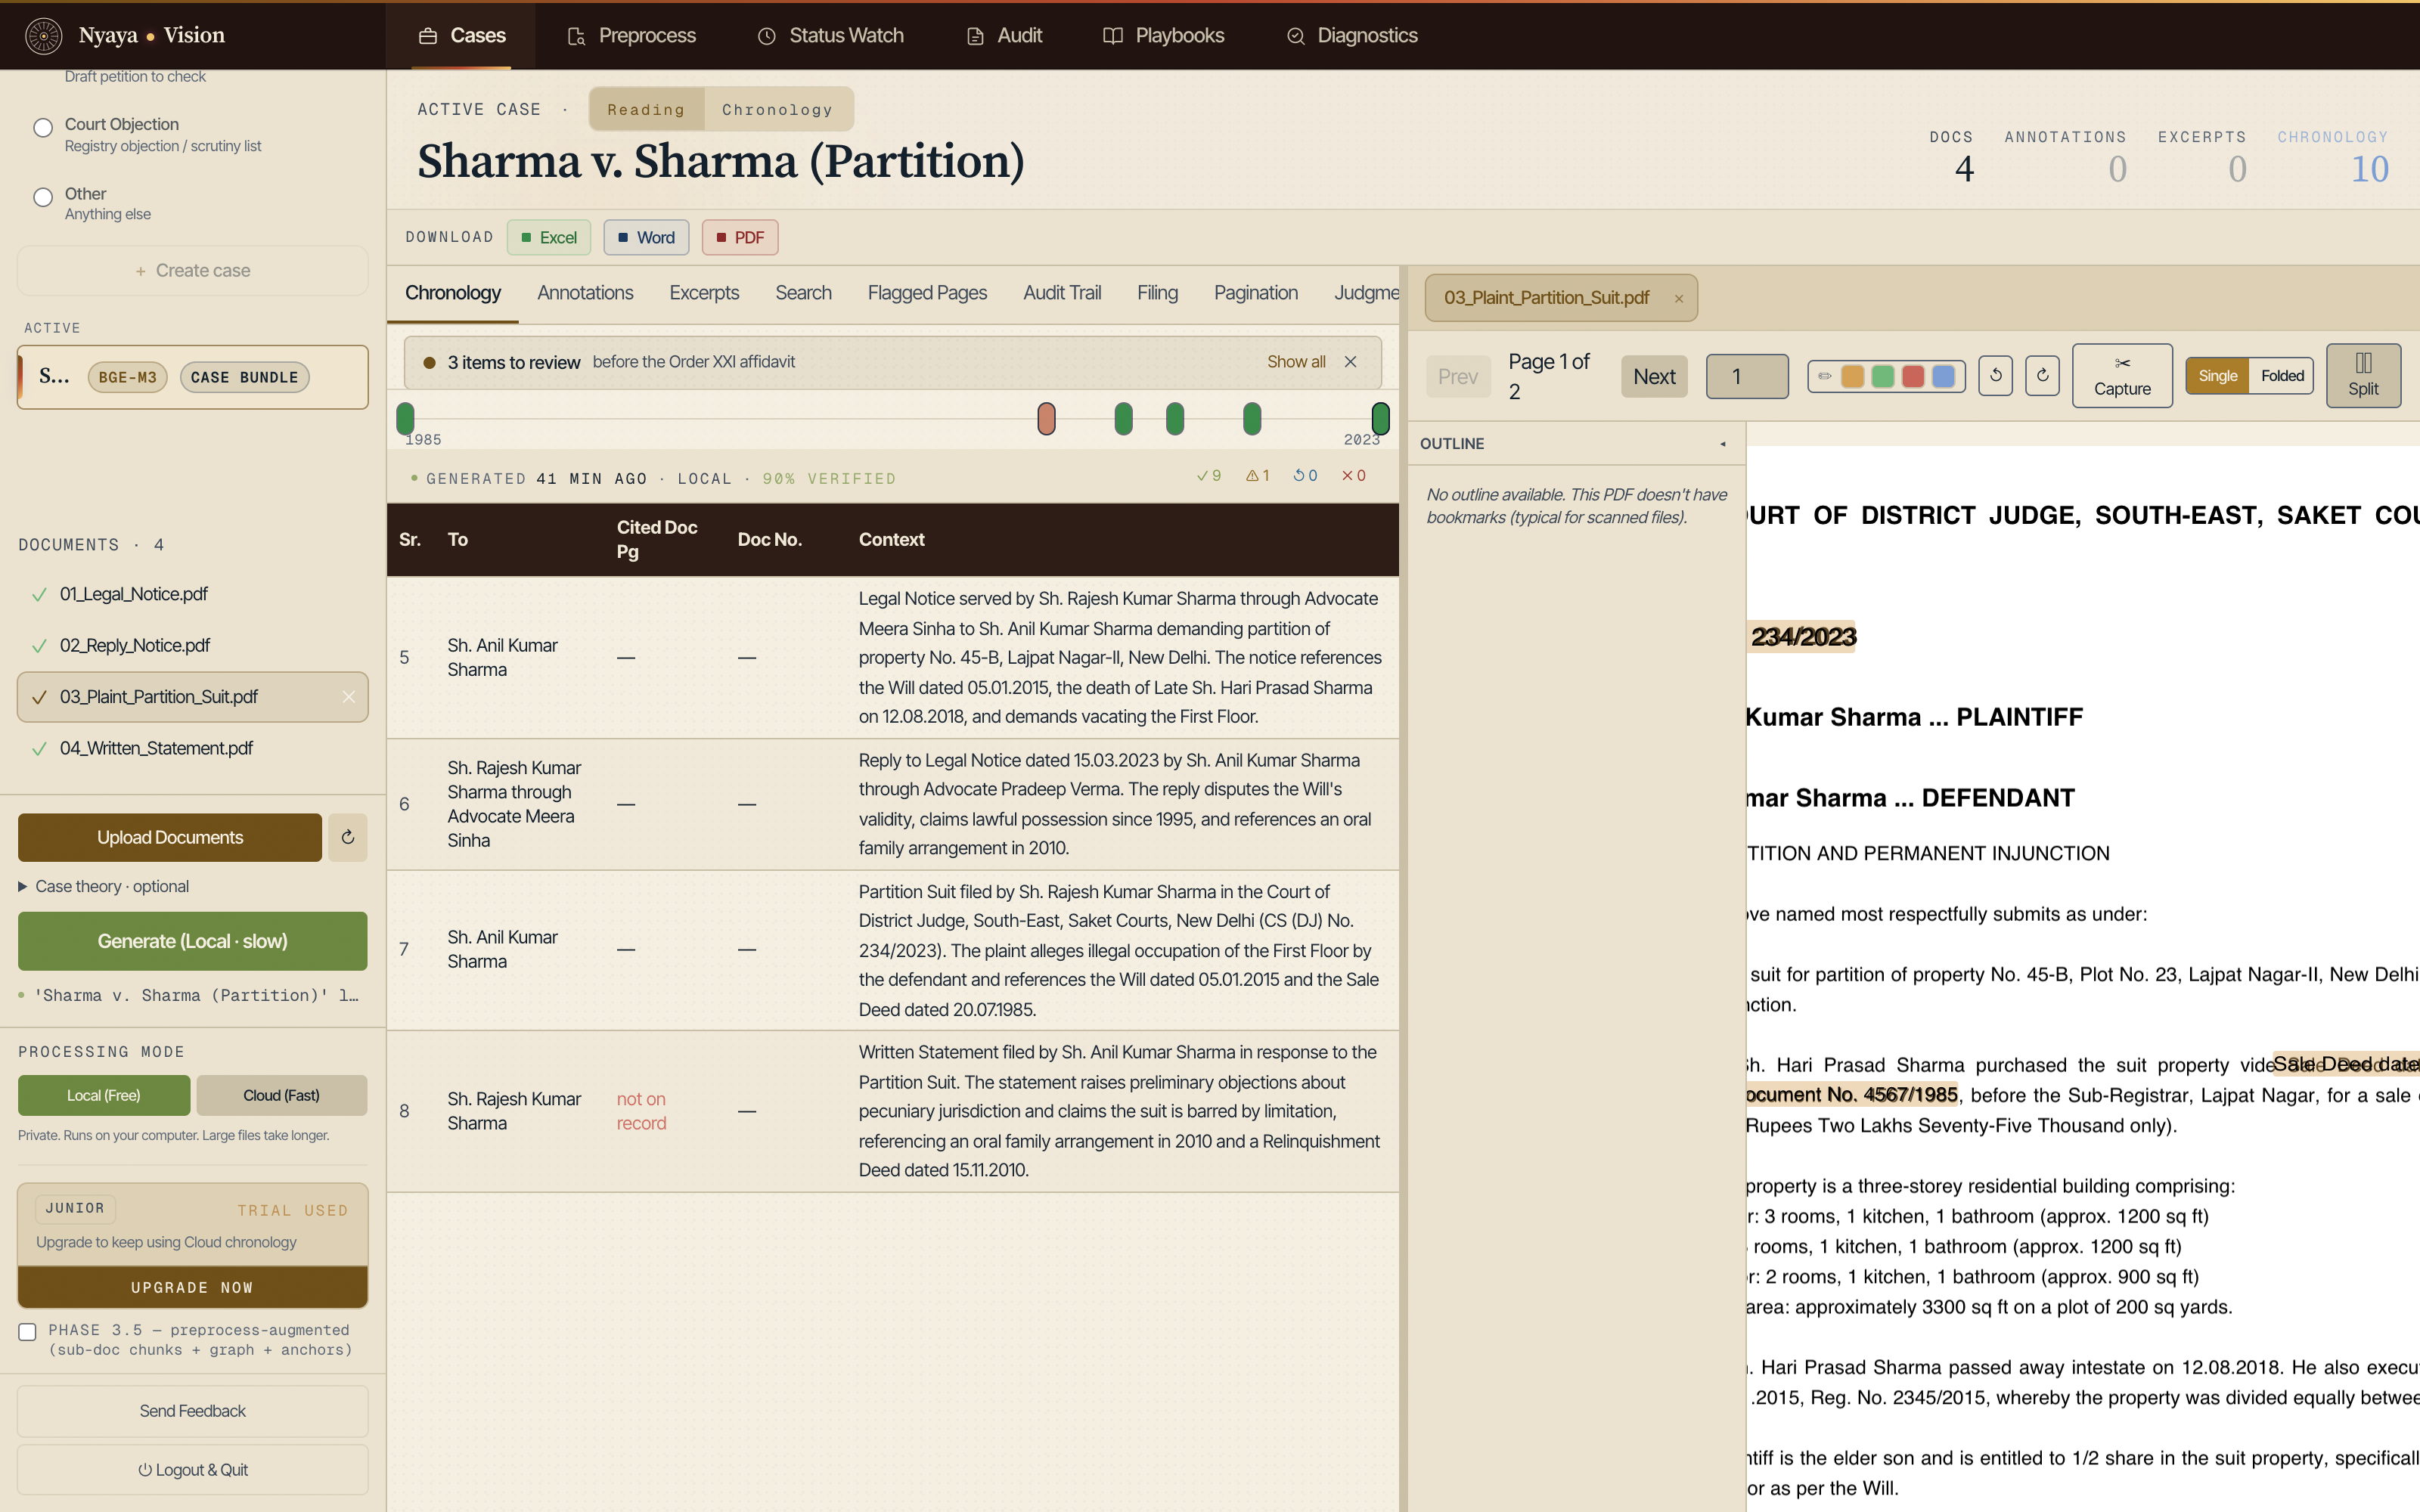The width and height of the screenshot is (2420, 1512).
Task: Collapse the OUTLINE panel arrow
Action: point(1723,444)
